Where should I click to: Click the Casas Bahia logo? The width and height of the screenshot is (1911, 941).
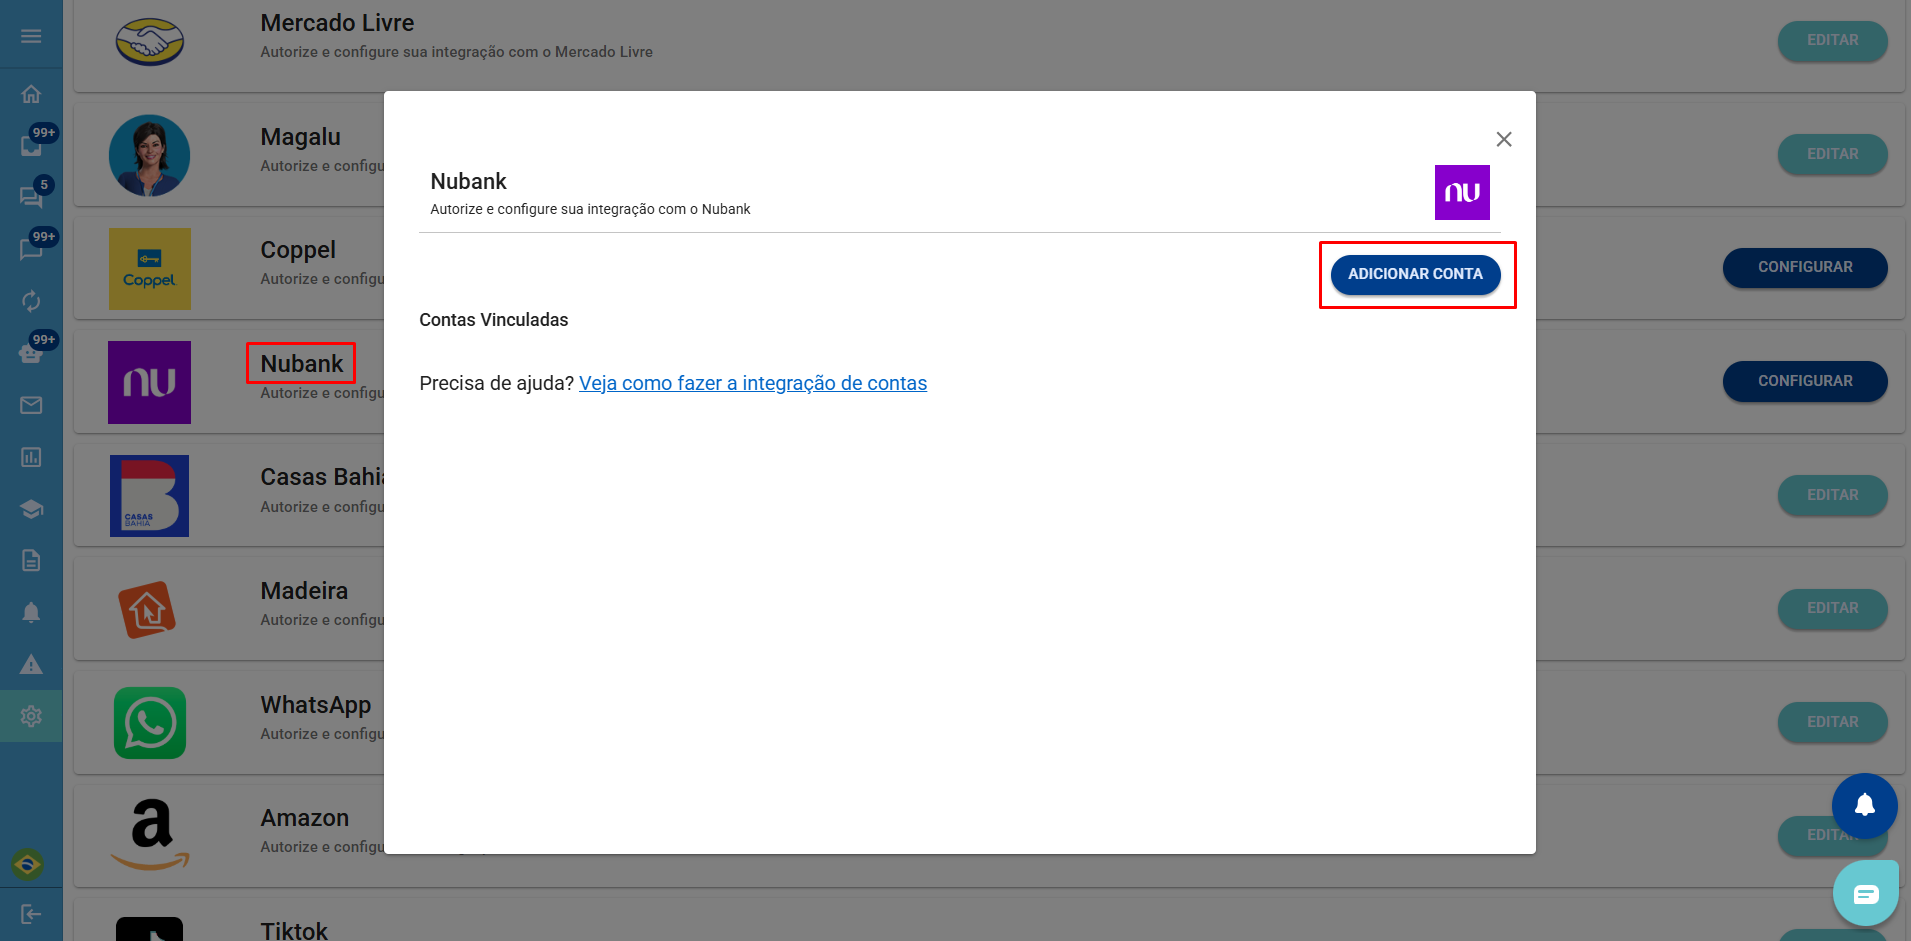149,496
